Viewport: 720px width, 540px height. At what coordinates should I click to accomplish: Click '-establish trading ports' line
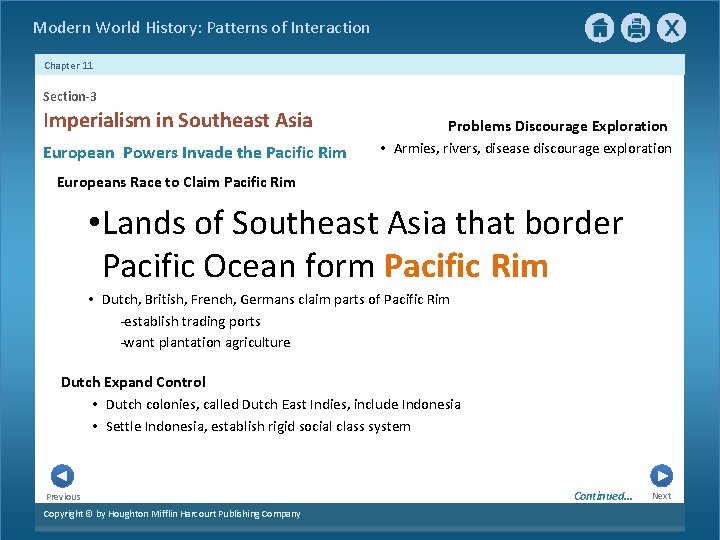click(x=191, y=321)
